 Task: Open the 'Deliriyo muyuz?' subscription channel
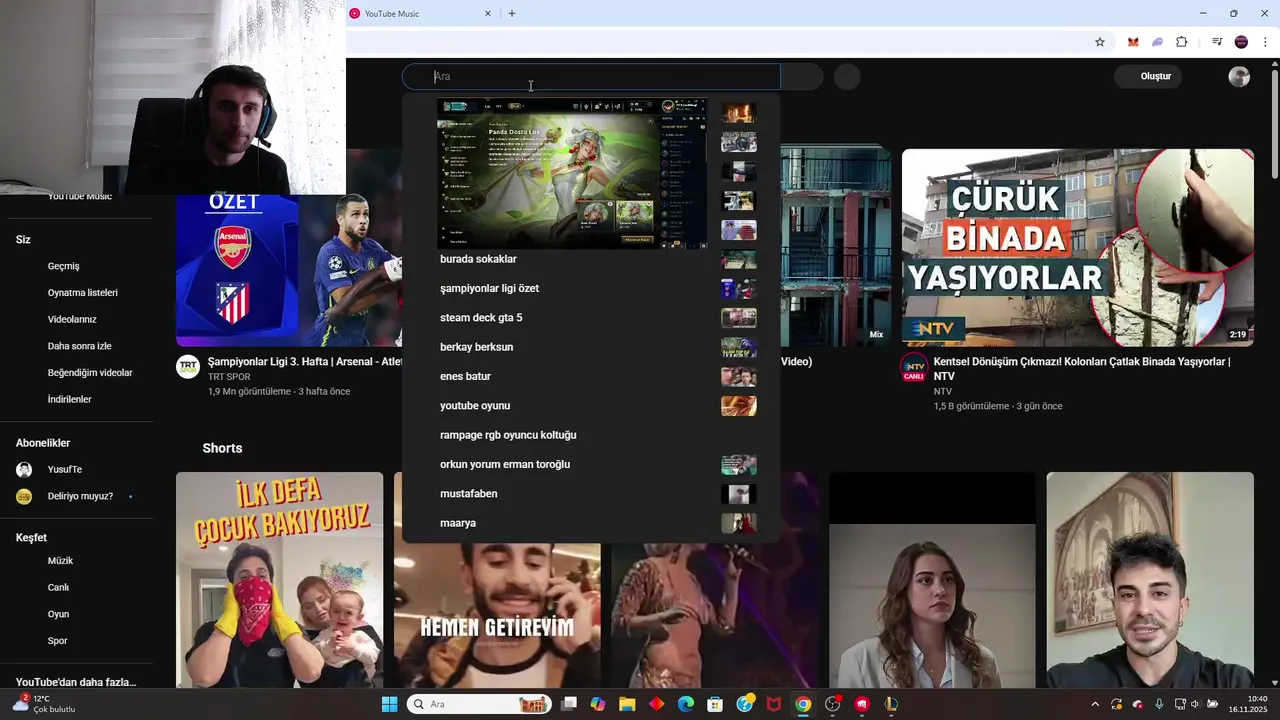80,496
